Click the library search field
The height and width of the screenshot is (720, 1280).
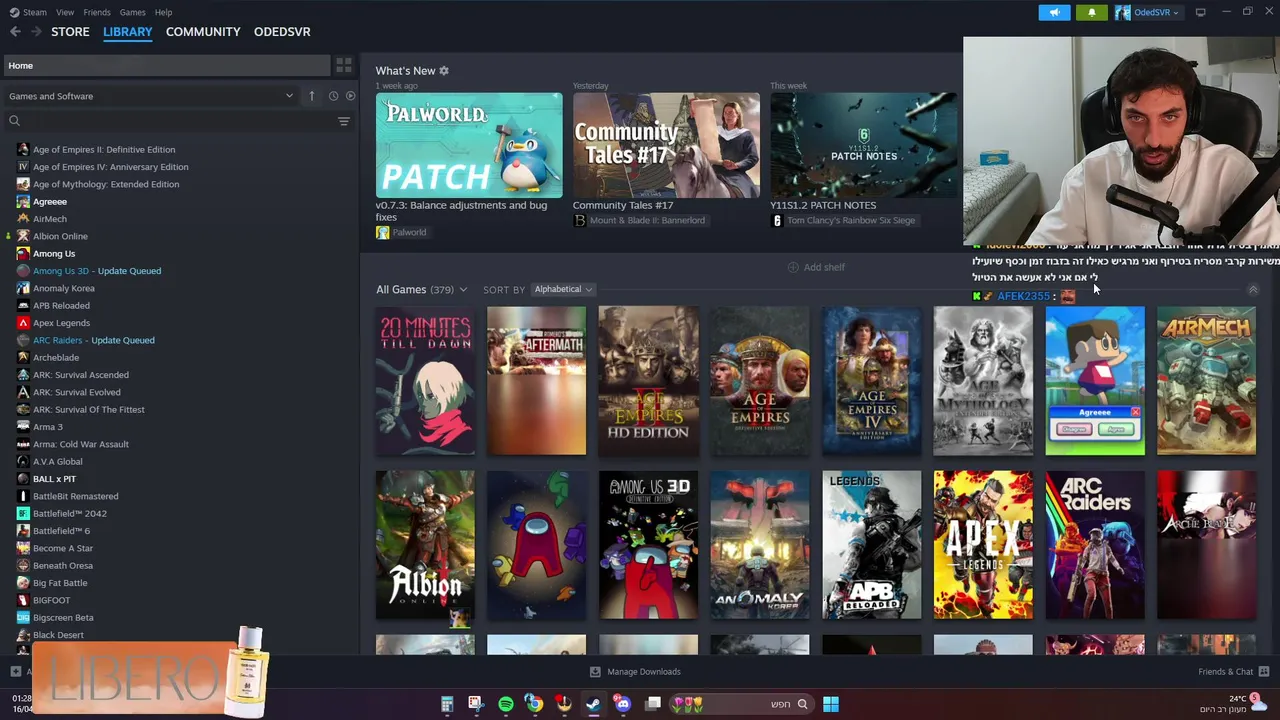coord(170,121)
